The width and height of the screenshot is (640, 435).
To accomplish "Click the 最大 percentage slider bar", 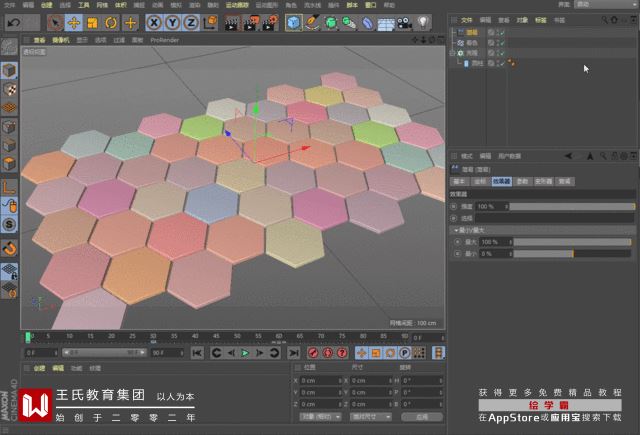I will (x=574, y=242).
